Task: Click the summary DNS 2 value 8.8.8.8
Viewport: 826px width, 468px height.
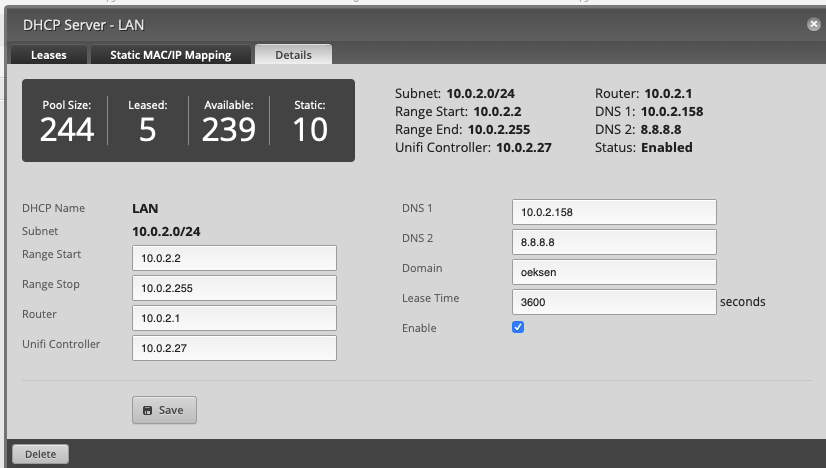Action: (661, 130)
